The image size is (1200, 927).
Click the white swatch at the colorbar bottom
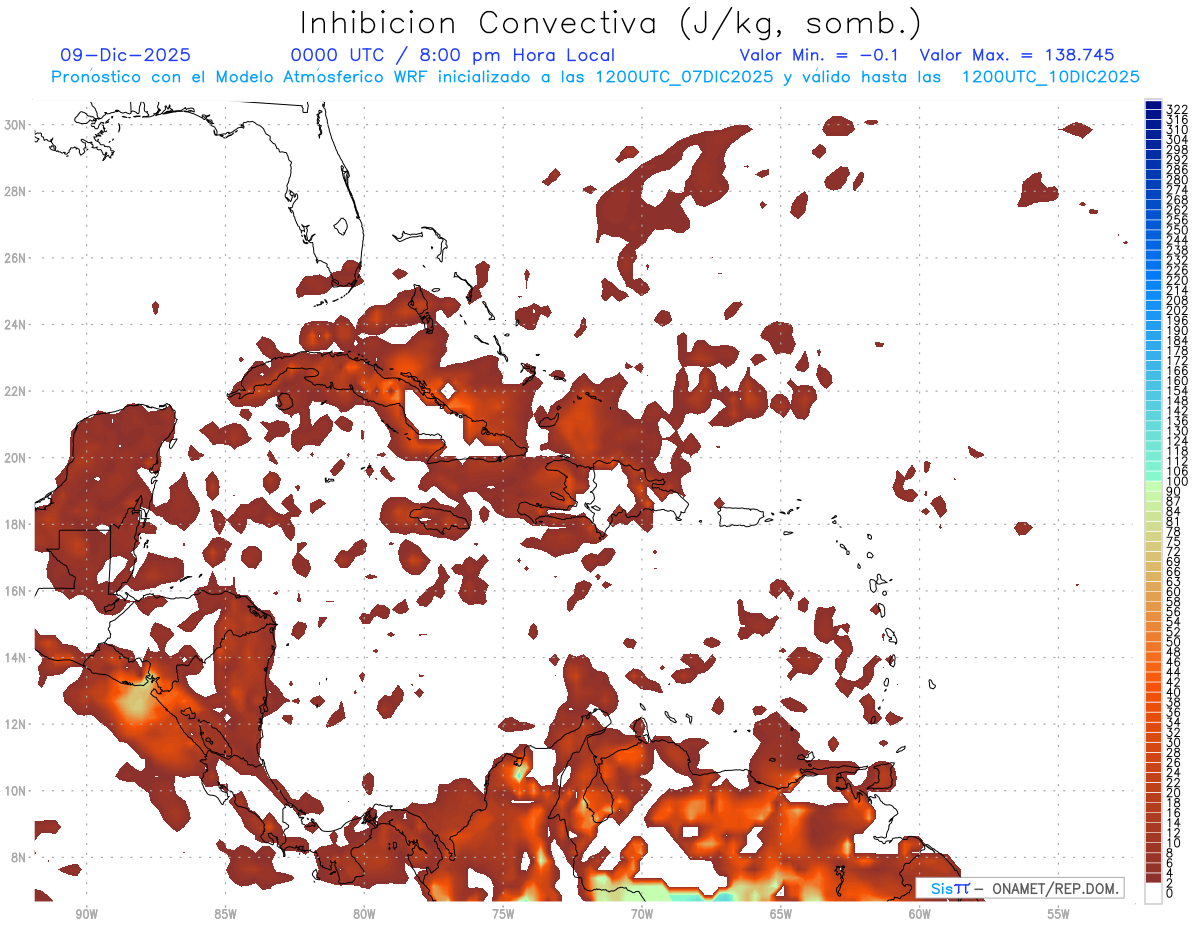pyautogui.click(x=1154, y=891)
